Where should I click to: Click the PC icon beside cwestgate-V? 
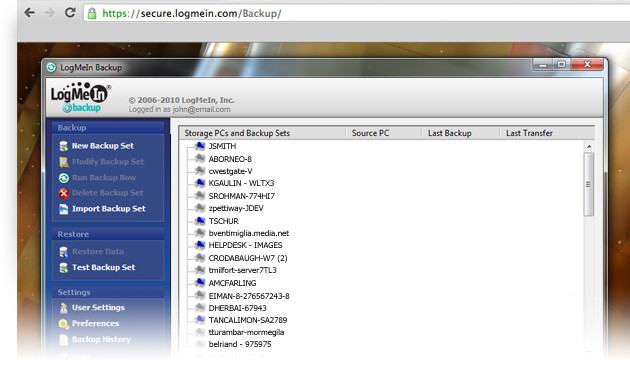200,171
